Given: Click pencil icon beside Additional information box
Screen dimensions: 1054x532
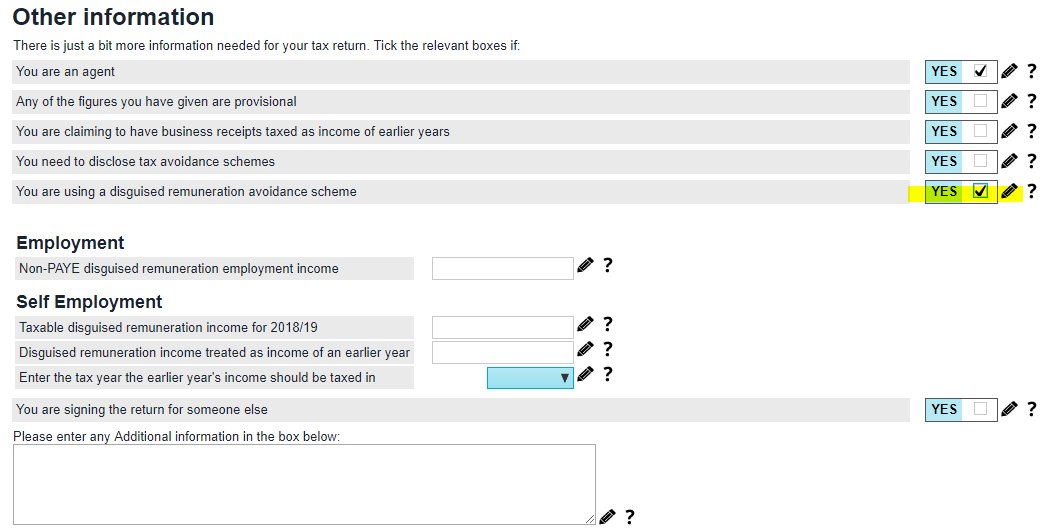Looking at the screenshot, I should (607, 516).
